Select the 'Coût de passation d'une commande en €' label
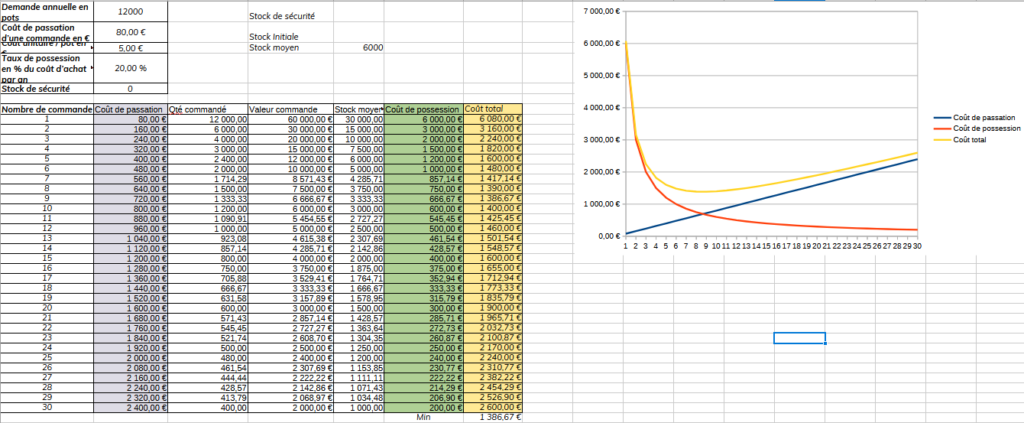 coord(47,33)
